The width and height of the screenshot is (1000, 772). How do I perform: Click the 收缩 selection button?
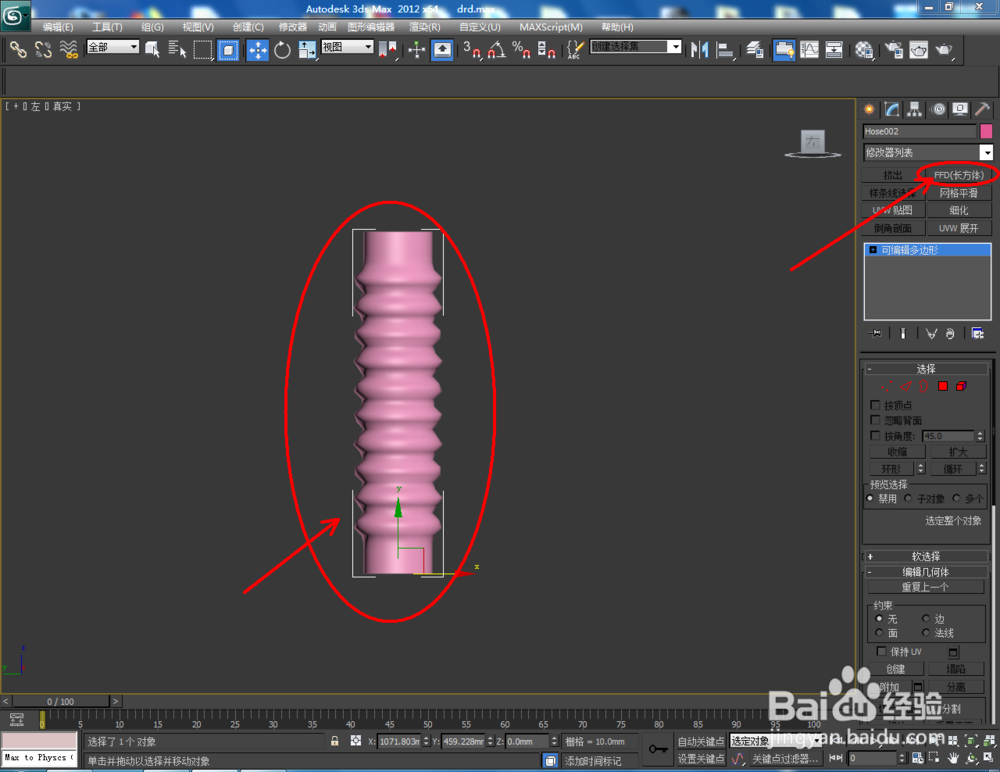897,452
